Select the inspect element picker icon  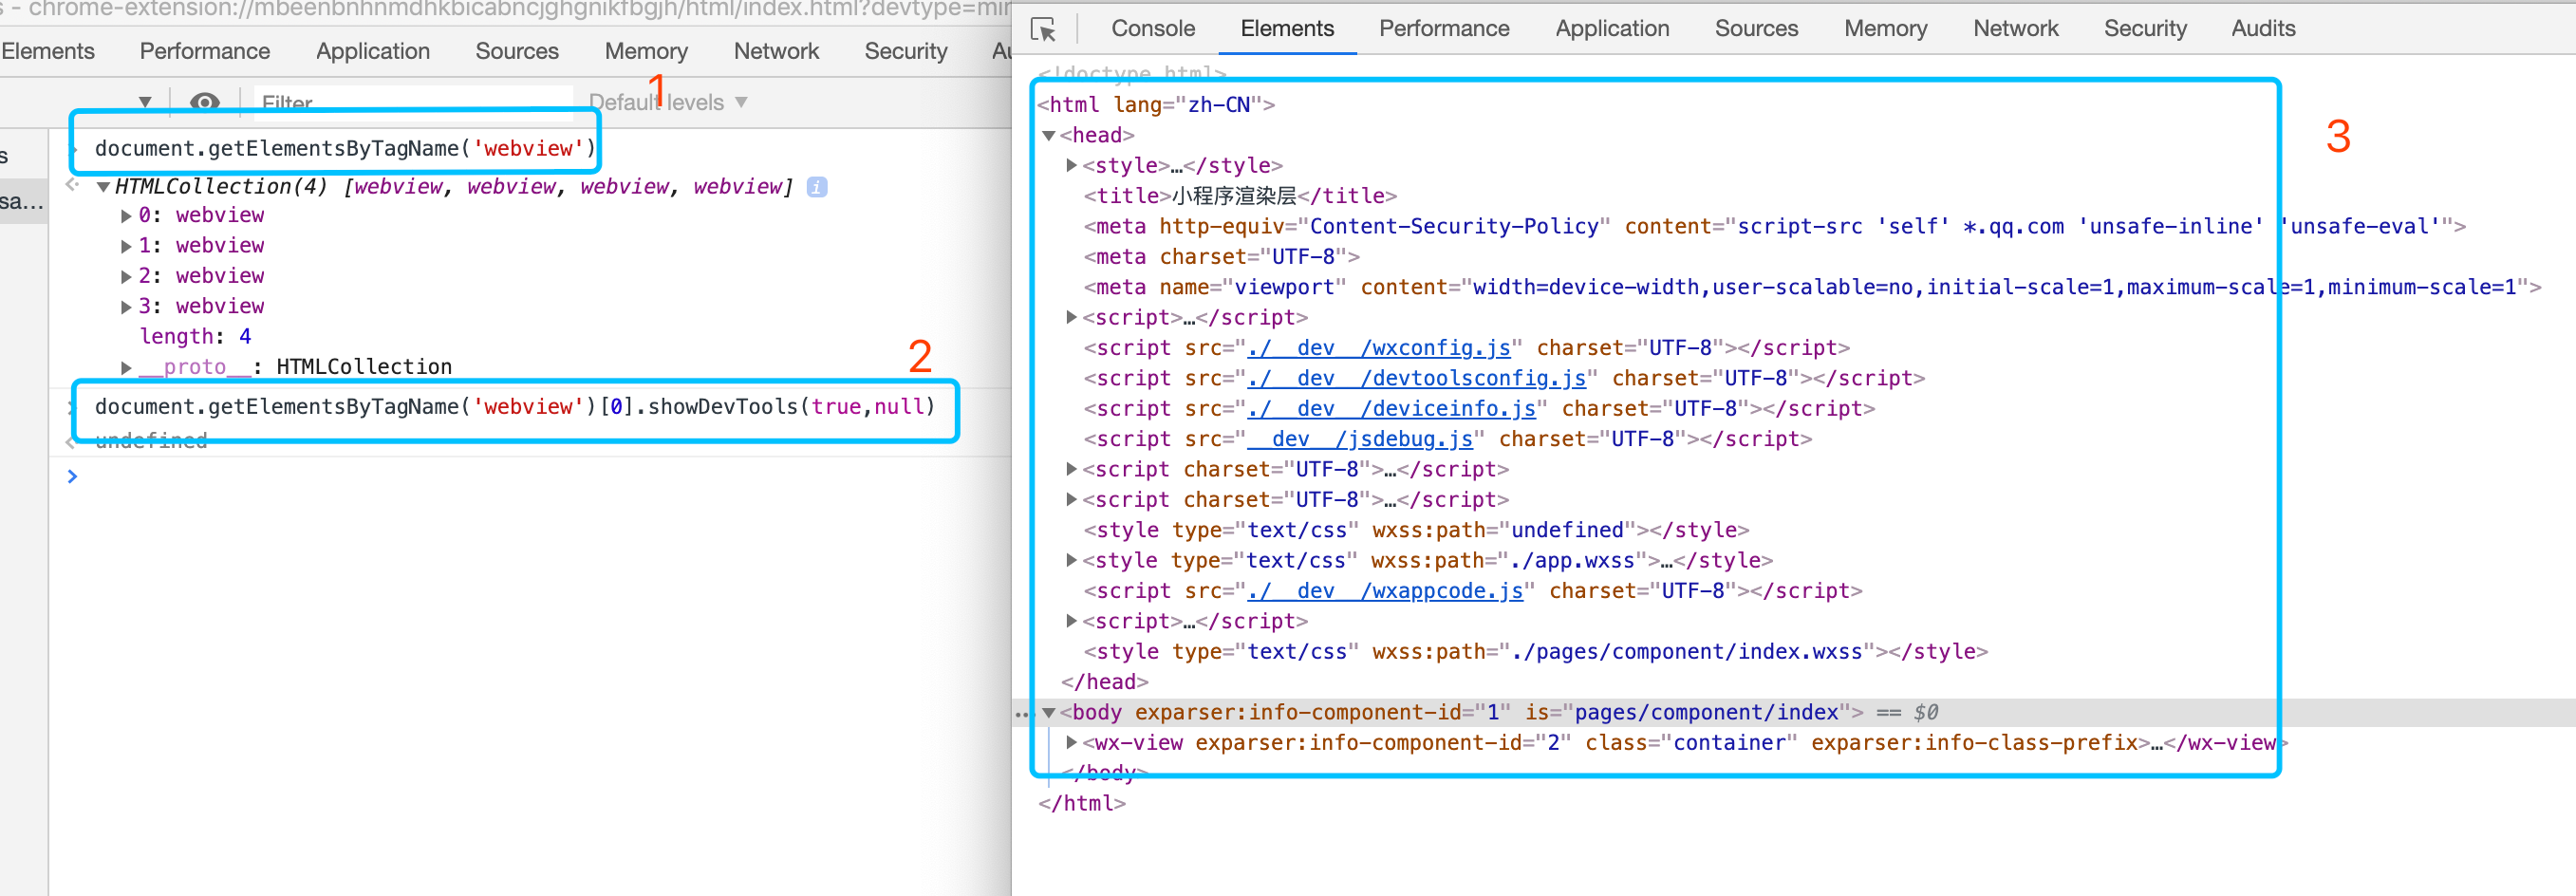pos(1044,30)
